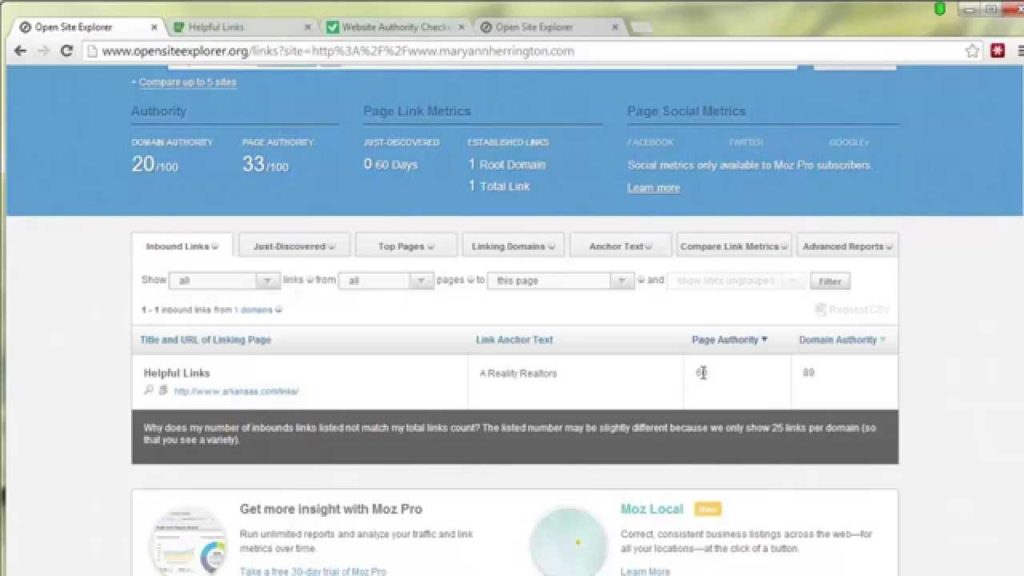Open the Anchor Text tab
This screenshot has height=576, width=1024.
tap(620, 246)
